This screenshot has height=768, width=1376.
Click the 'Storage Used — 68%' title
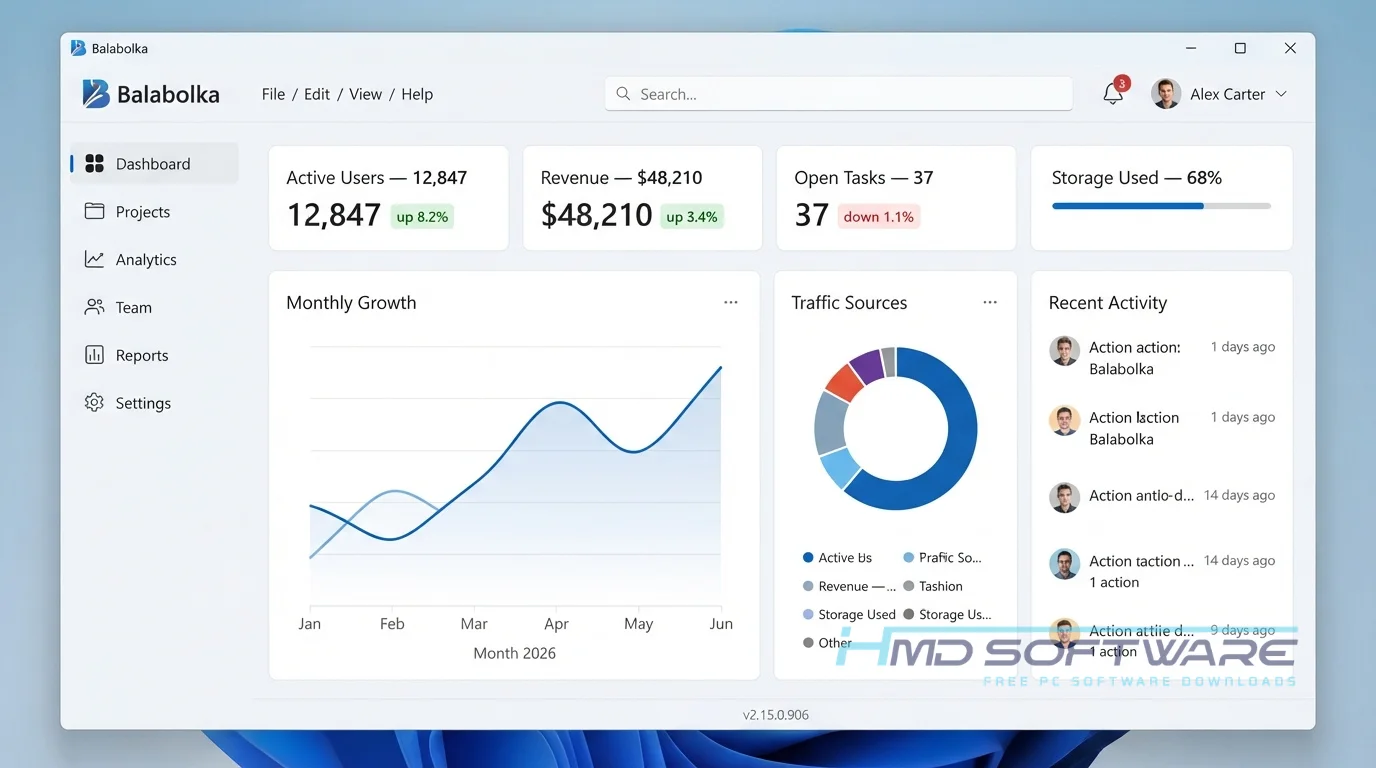[x=1137, y=178]
